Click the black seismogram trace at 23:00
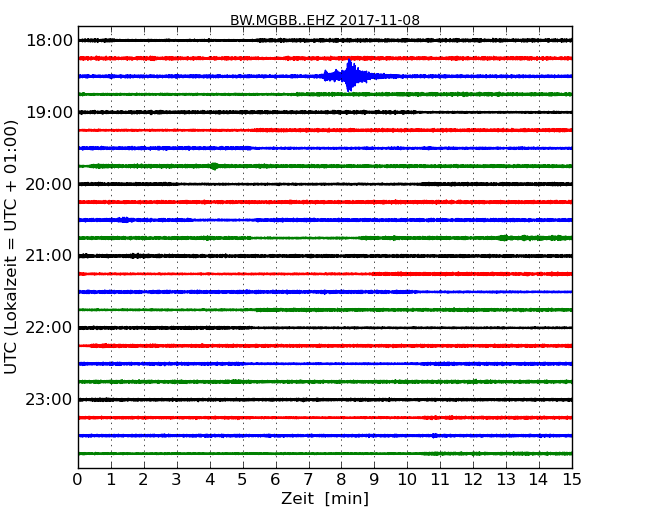 325,400
